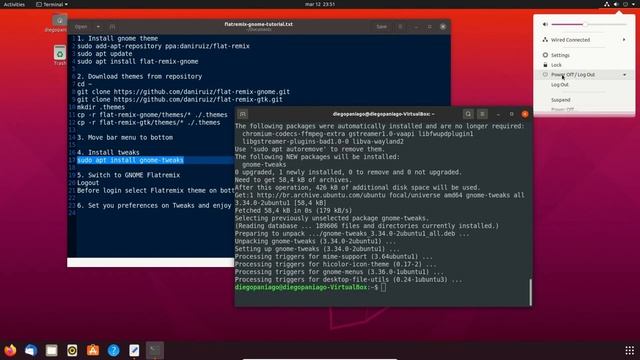Choose Settings in the system menu
Screen dimensions: 640x360
coord(560,55)
